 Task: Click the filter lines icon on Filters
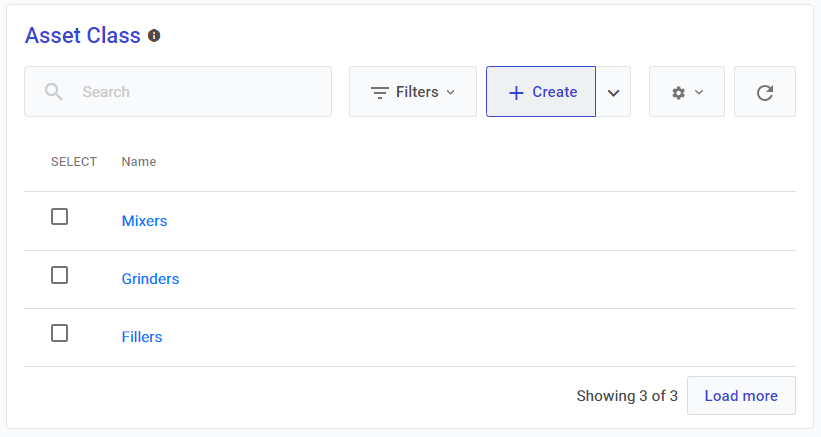point(380,92)
